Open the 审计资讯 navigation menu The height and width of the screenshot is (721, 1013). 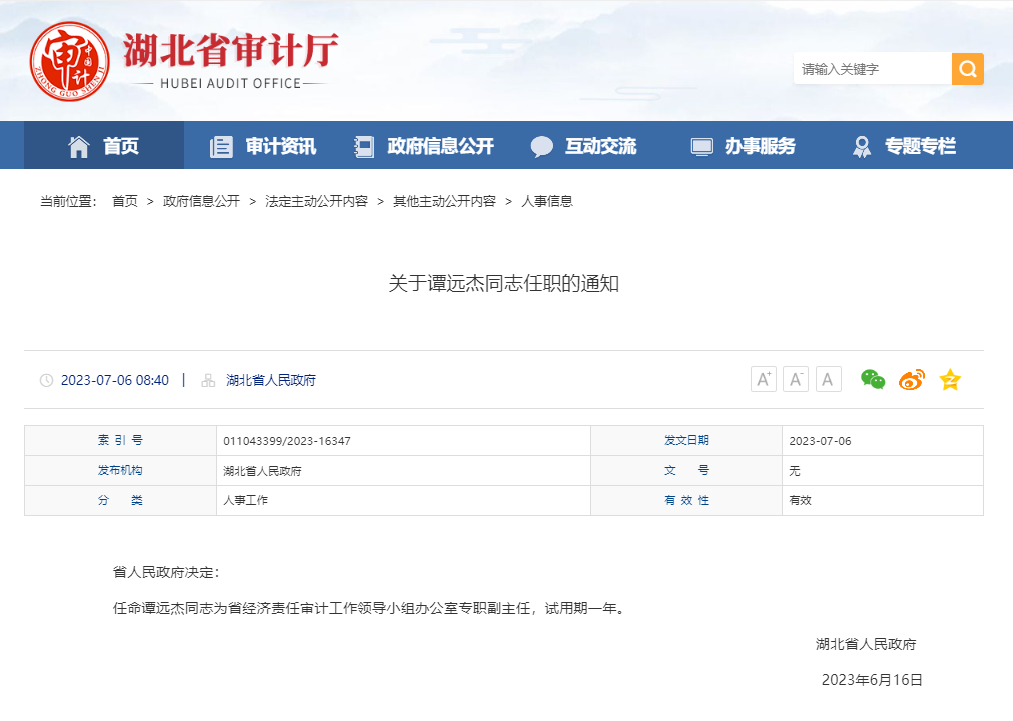pyautogui.click(x=279, y=145)
